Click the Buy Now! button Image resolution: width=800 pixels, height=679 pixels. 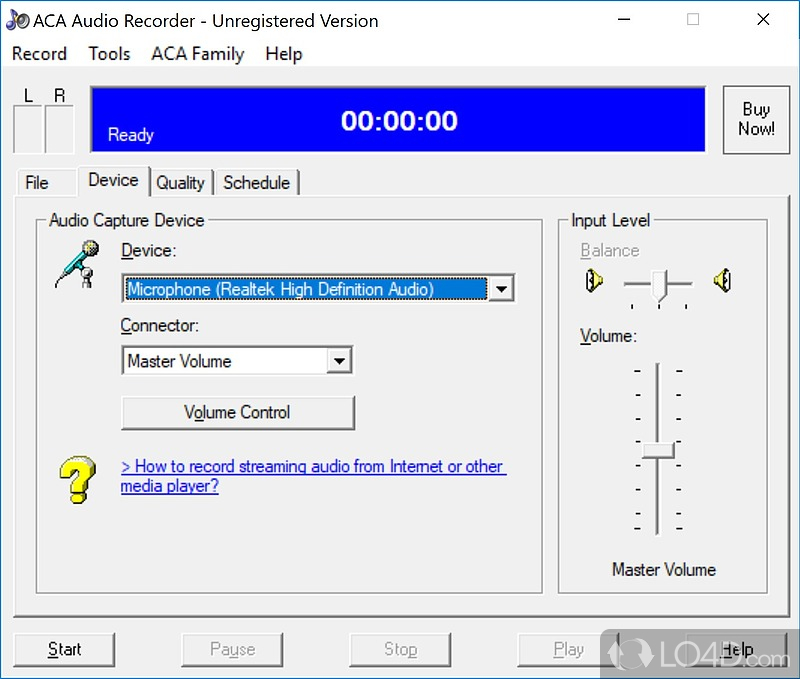[756, 119]
